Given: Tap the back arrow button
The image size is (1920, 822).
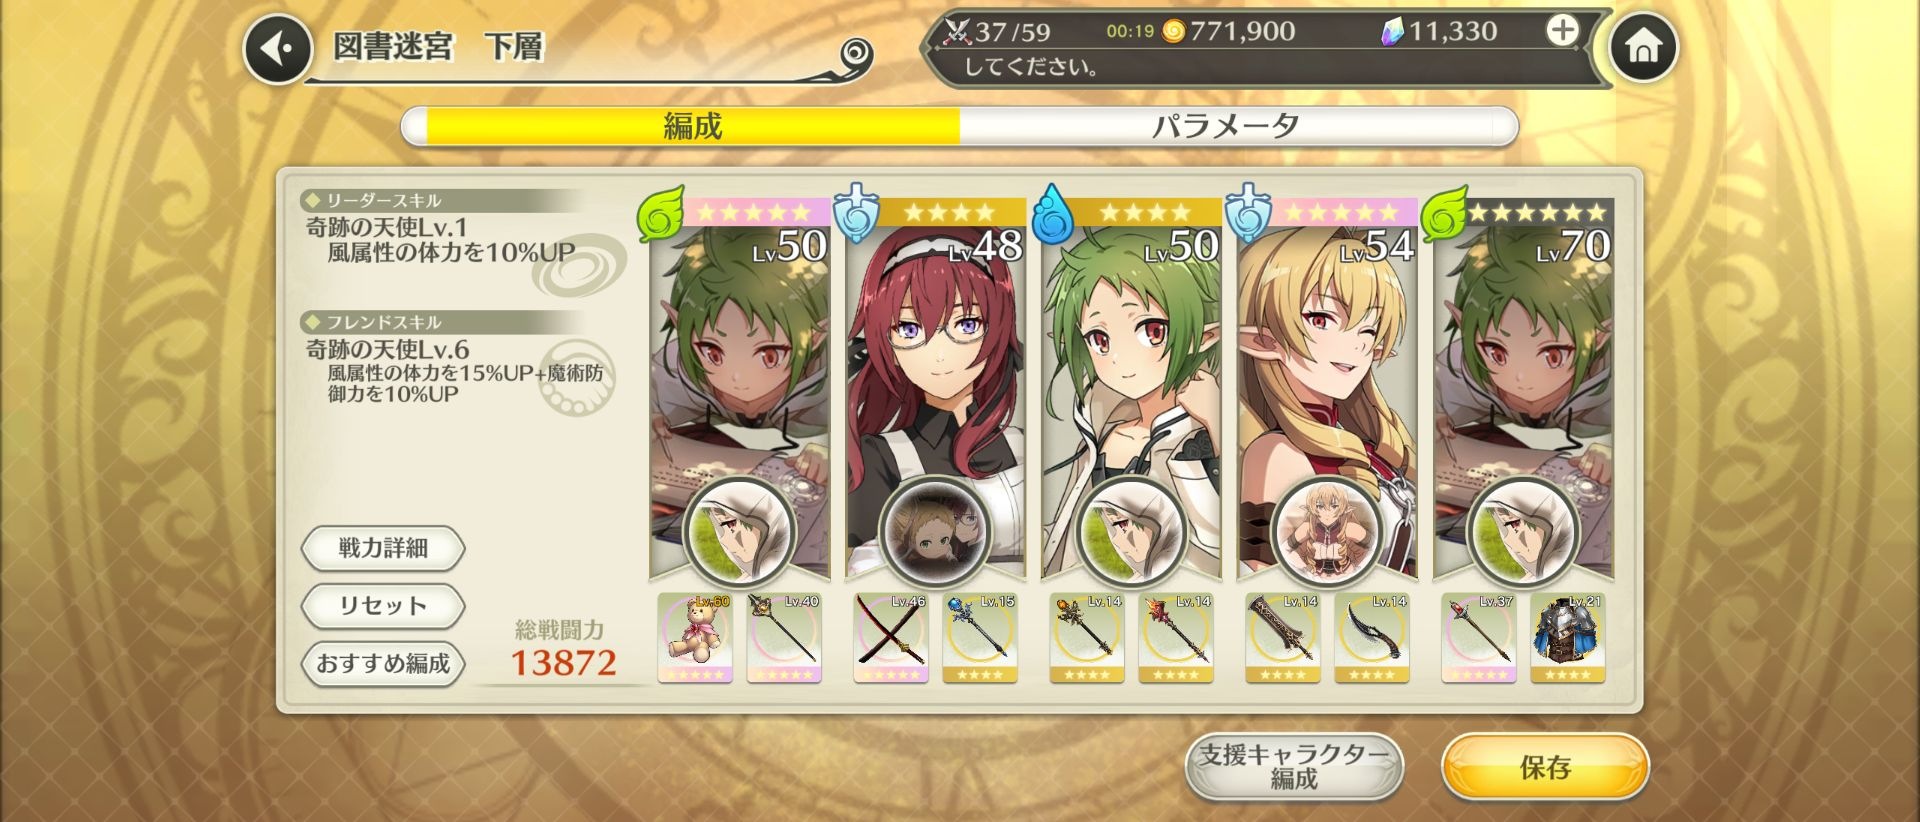Looking at the screenshot, I should click(x=278, y=48).
